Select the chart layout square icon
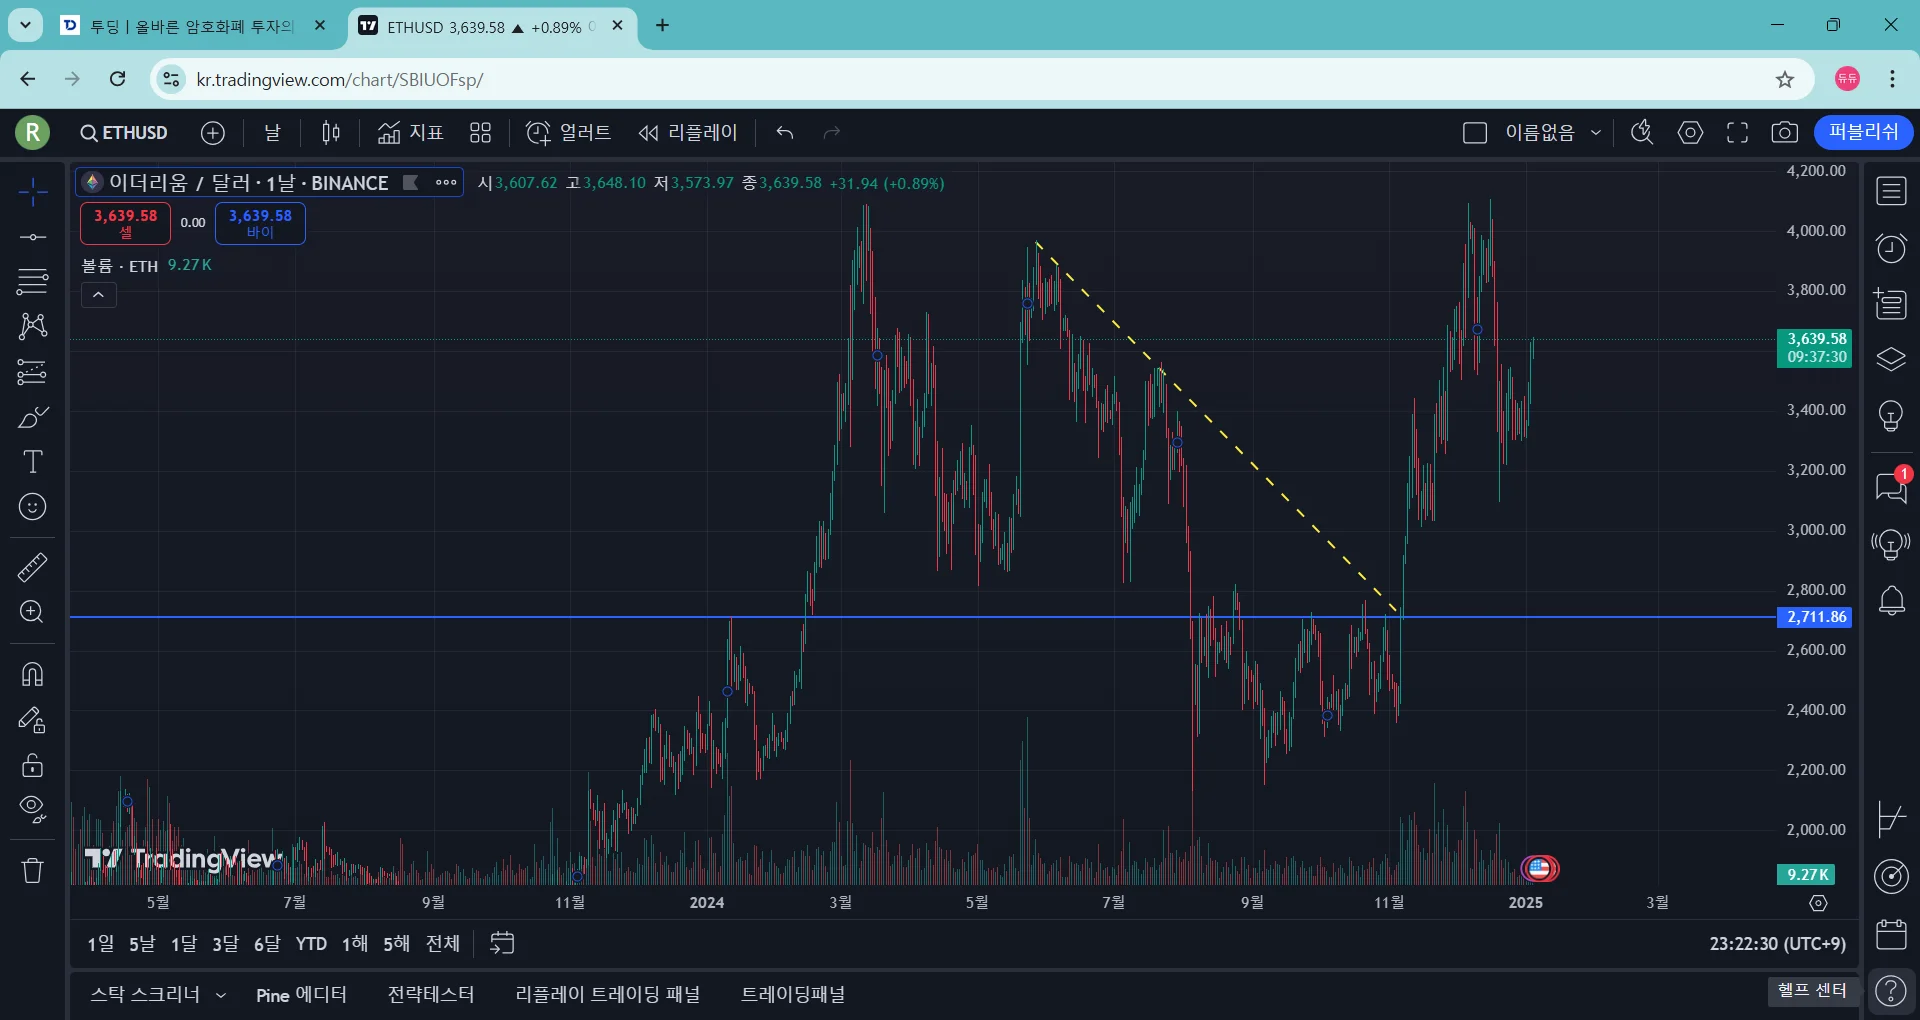The height and width of the screenshot is (1020, 1920). click(x=1475, y=133)
